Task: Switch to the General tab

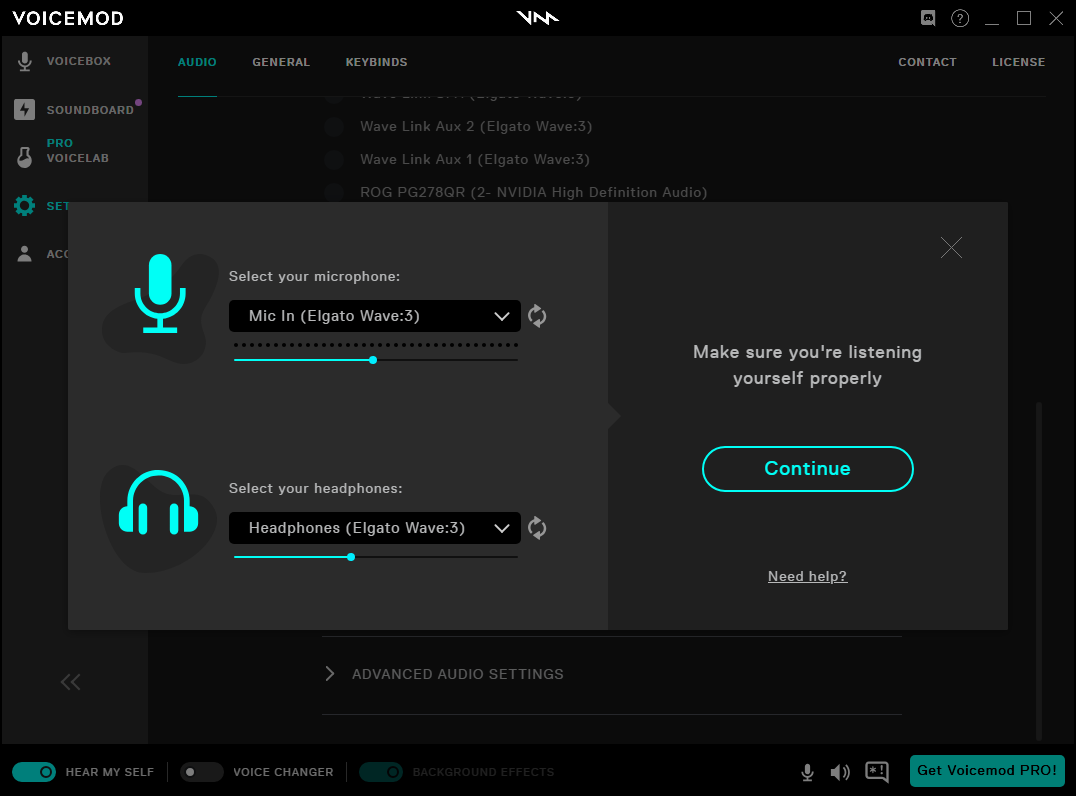Action: 281,62
